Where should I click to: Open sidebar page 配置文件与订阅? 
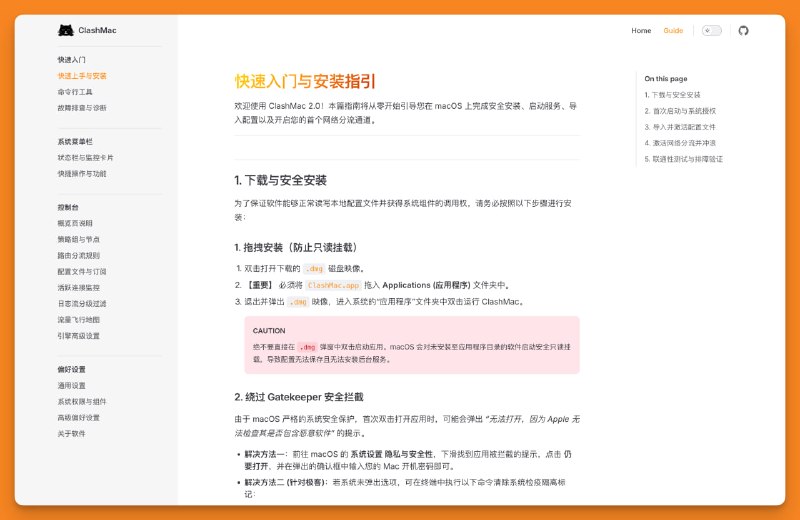pyautogui.click(x=82, y=271)
